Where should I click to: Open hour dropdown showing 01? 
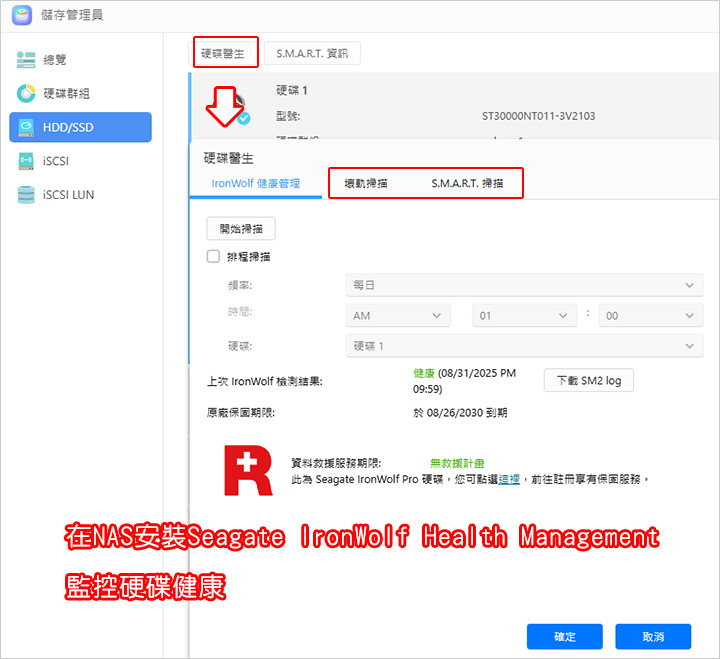[524, 315]
